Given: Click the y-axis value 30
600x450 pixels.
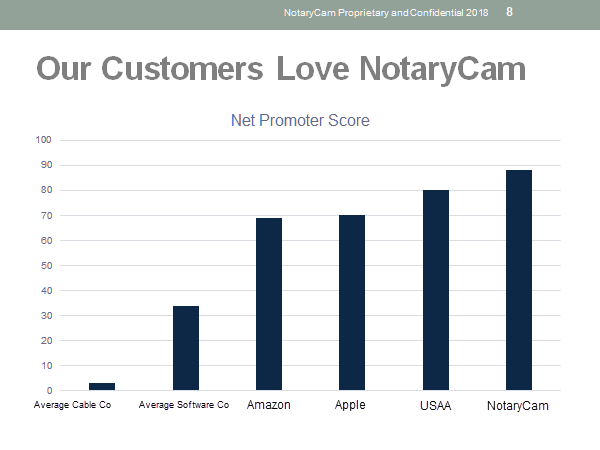Looking at the screenshot, I should 46,316.
